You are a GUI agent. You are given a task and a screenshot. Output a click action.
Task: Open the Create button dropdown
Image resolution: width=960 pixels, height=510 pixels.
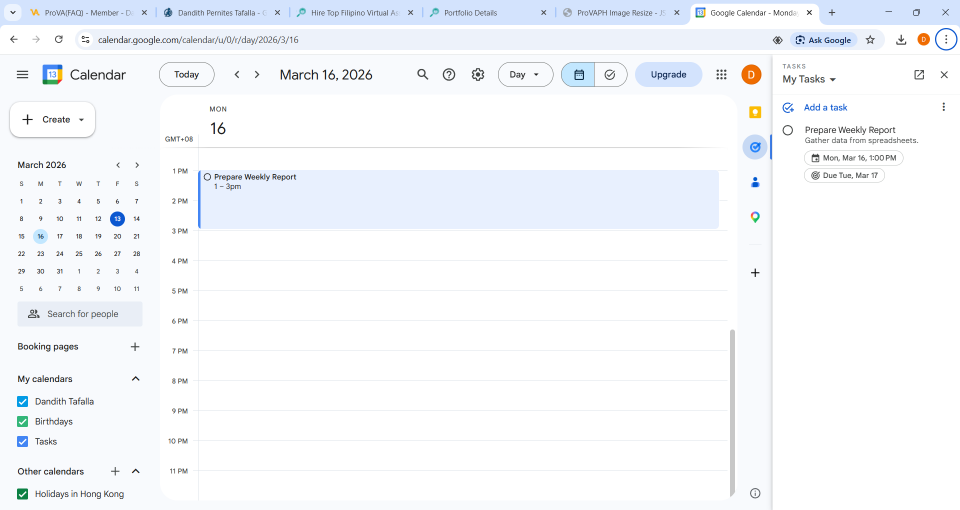tap(81, 120)
